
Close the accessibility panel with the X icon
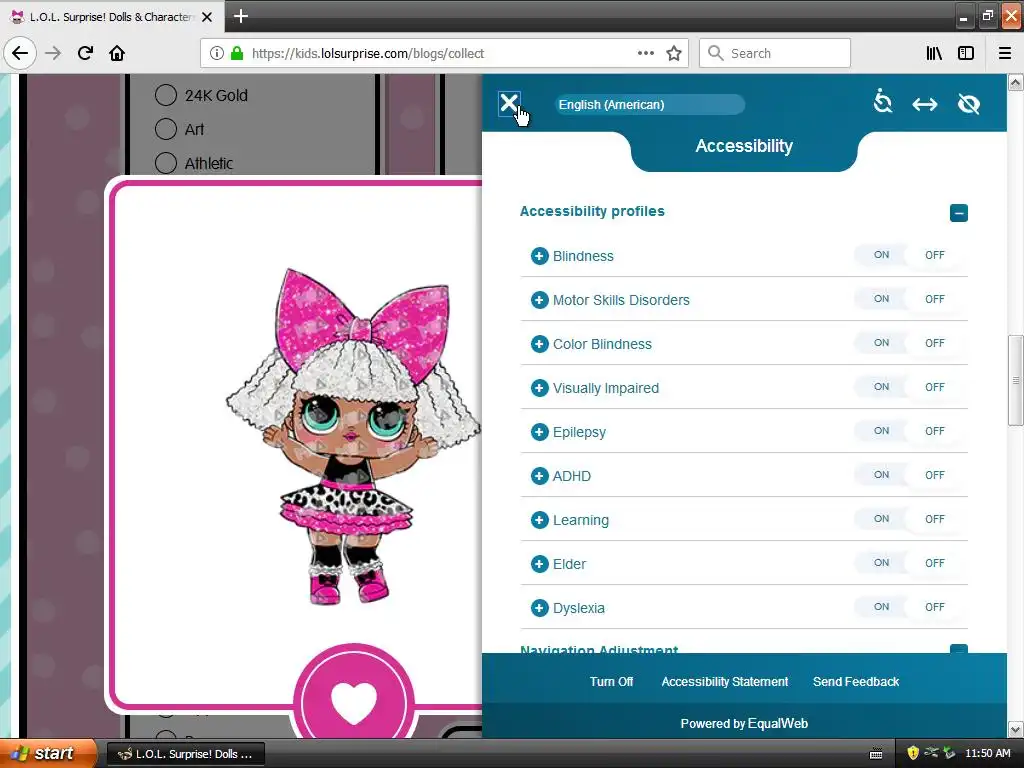point(509,103)
